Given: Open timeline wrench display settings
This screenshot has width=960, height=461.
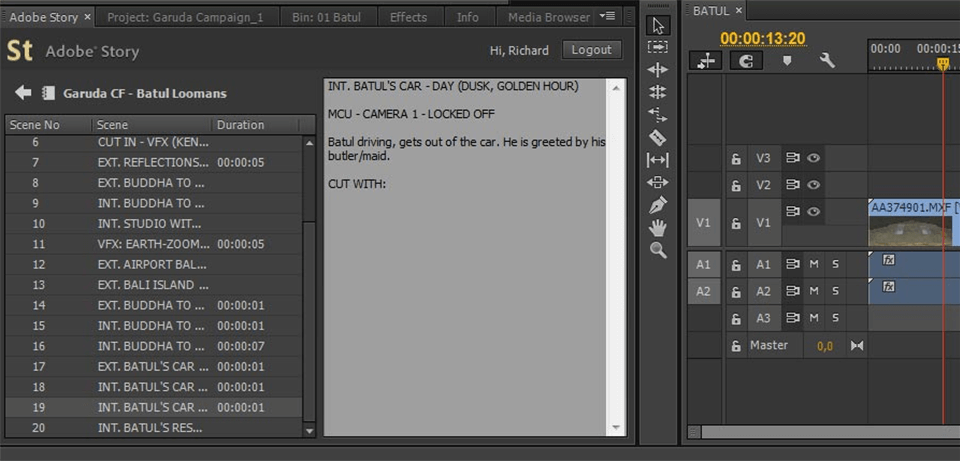Looking at the screenshot, I should coord(827,60).
